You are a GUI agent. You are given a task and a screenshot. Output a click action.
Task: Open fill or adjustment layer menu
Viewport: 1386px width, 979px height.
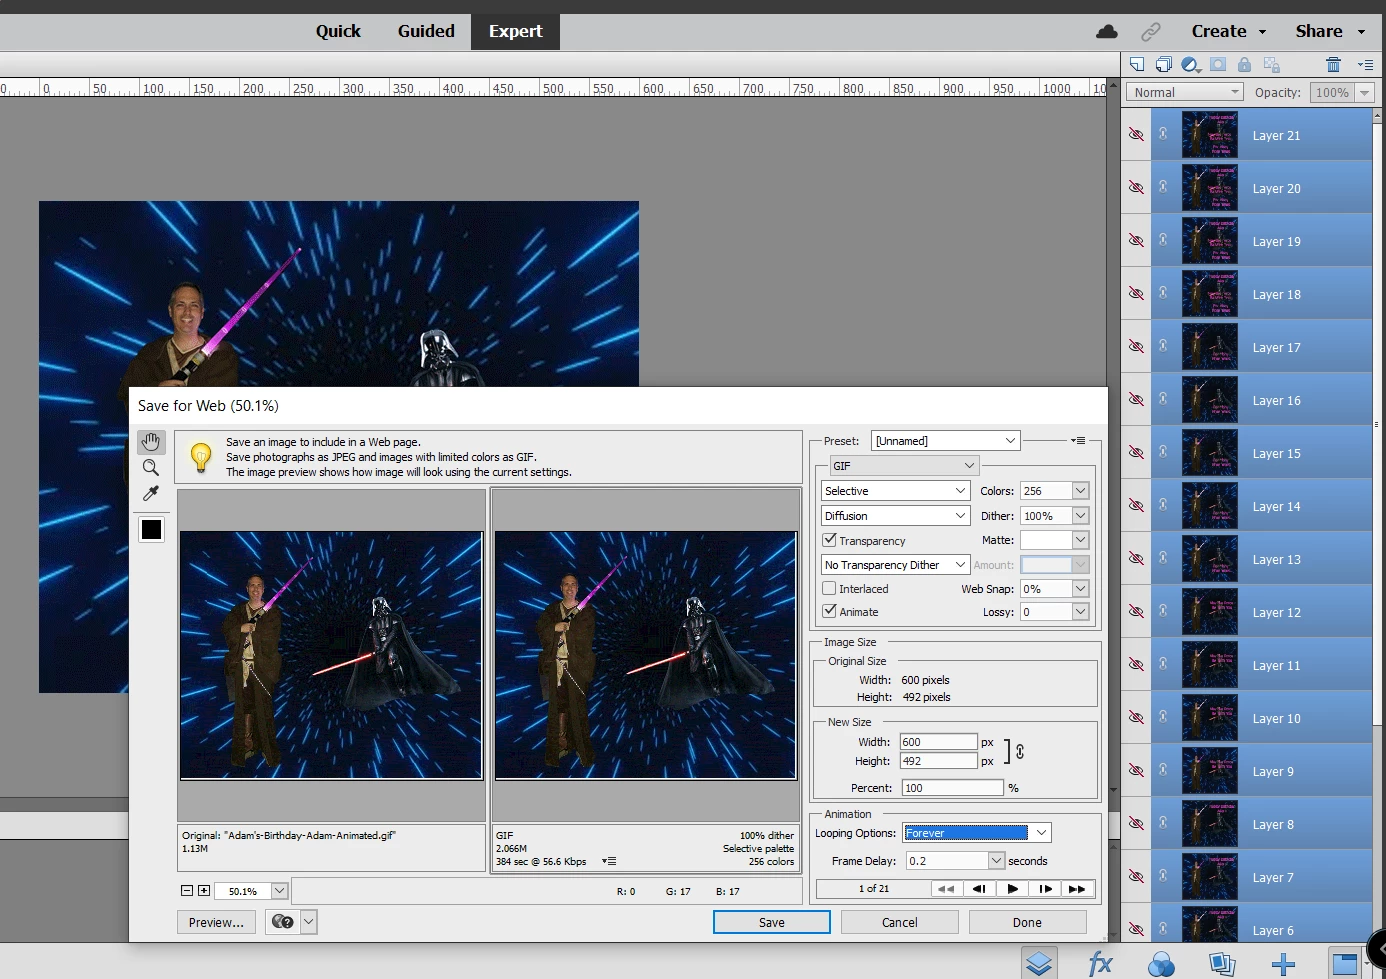(x=1191, y=64)
